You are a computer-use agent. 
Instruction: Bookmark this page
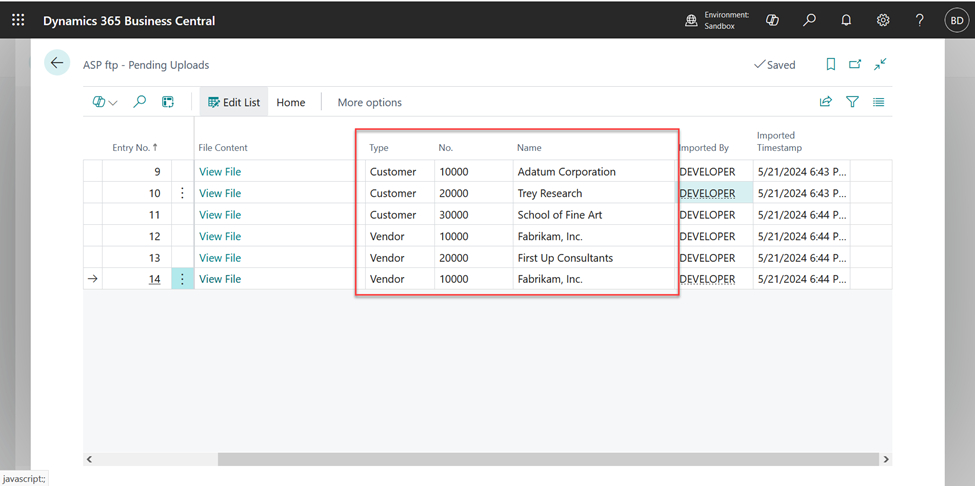830,65
